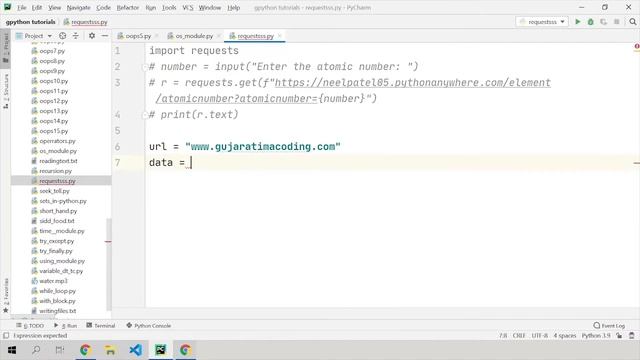Open File Explorer from the taskbar
The width and height of the screenshot is (640, 360).
coord(110,350)
